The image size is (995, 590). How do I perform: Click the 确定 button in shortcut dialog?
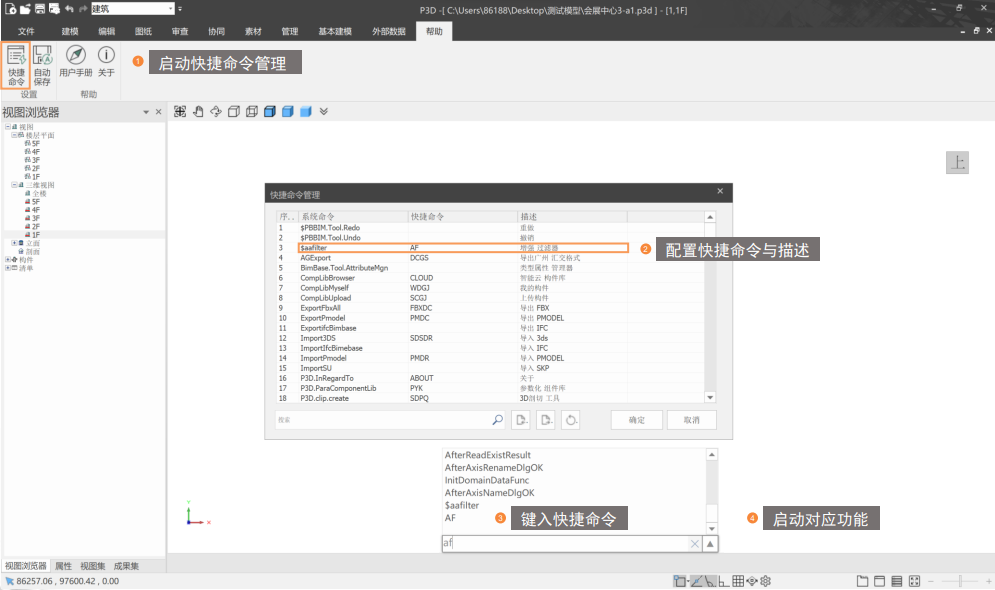(x=636, y=420)
